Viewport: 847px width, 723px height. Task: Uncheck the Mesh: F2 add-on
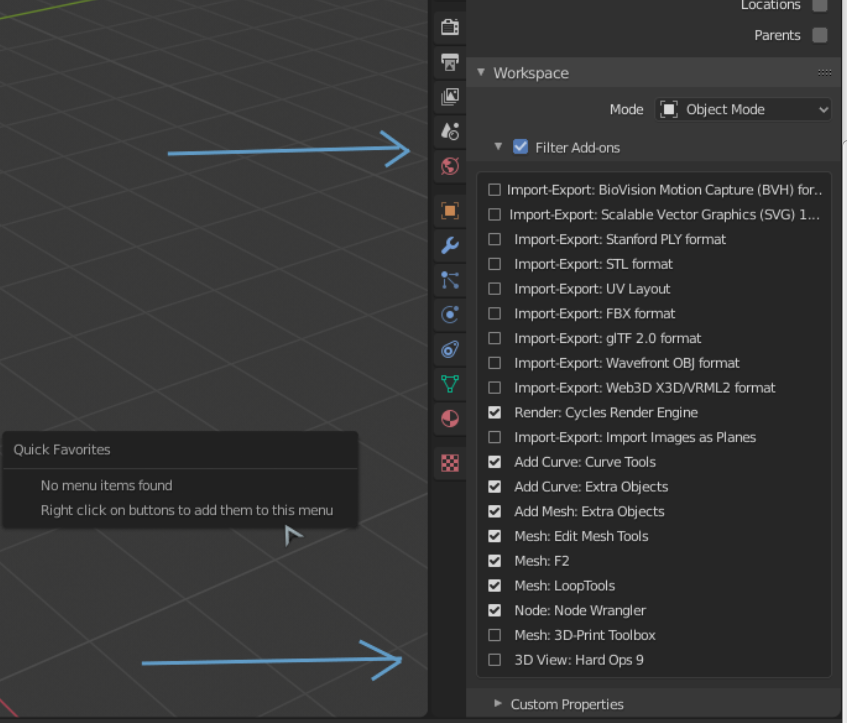[x=494, y=561]
